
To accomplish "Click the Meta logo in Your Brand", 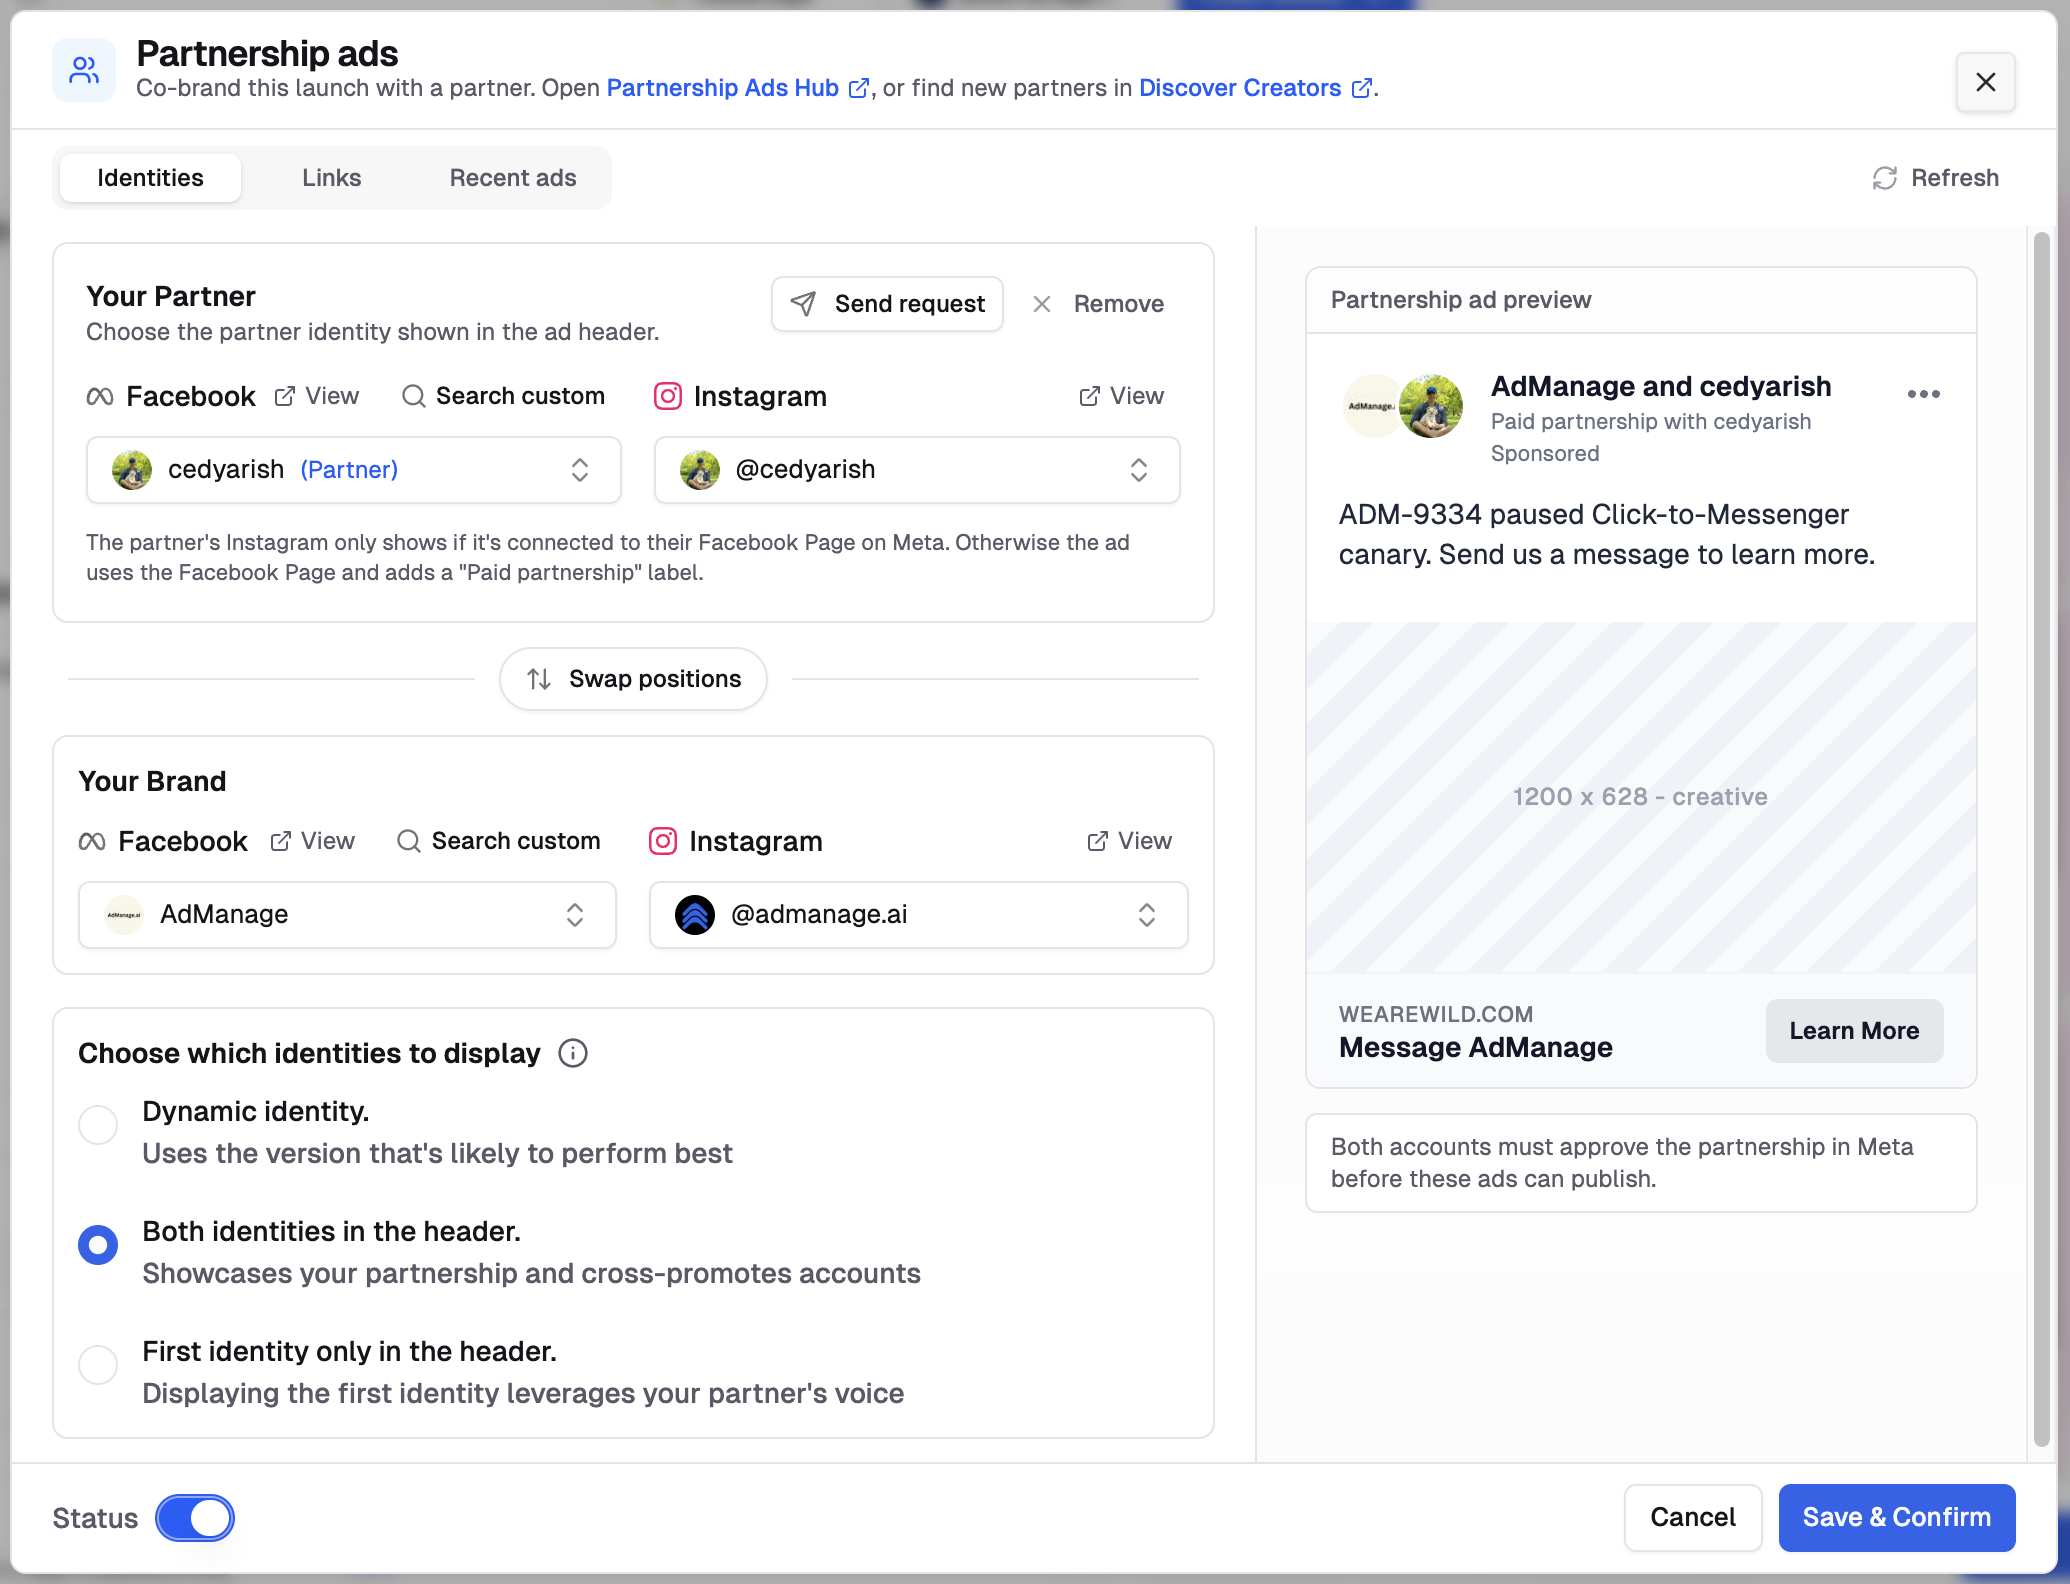I will [92, 842].
